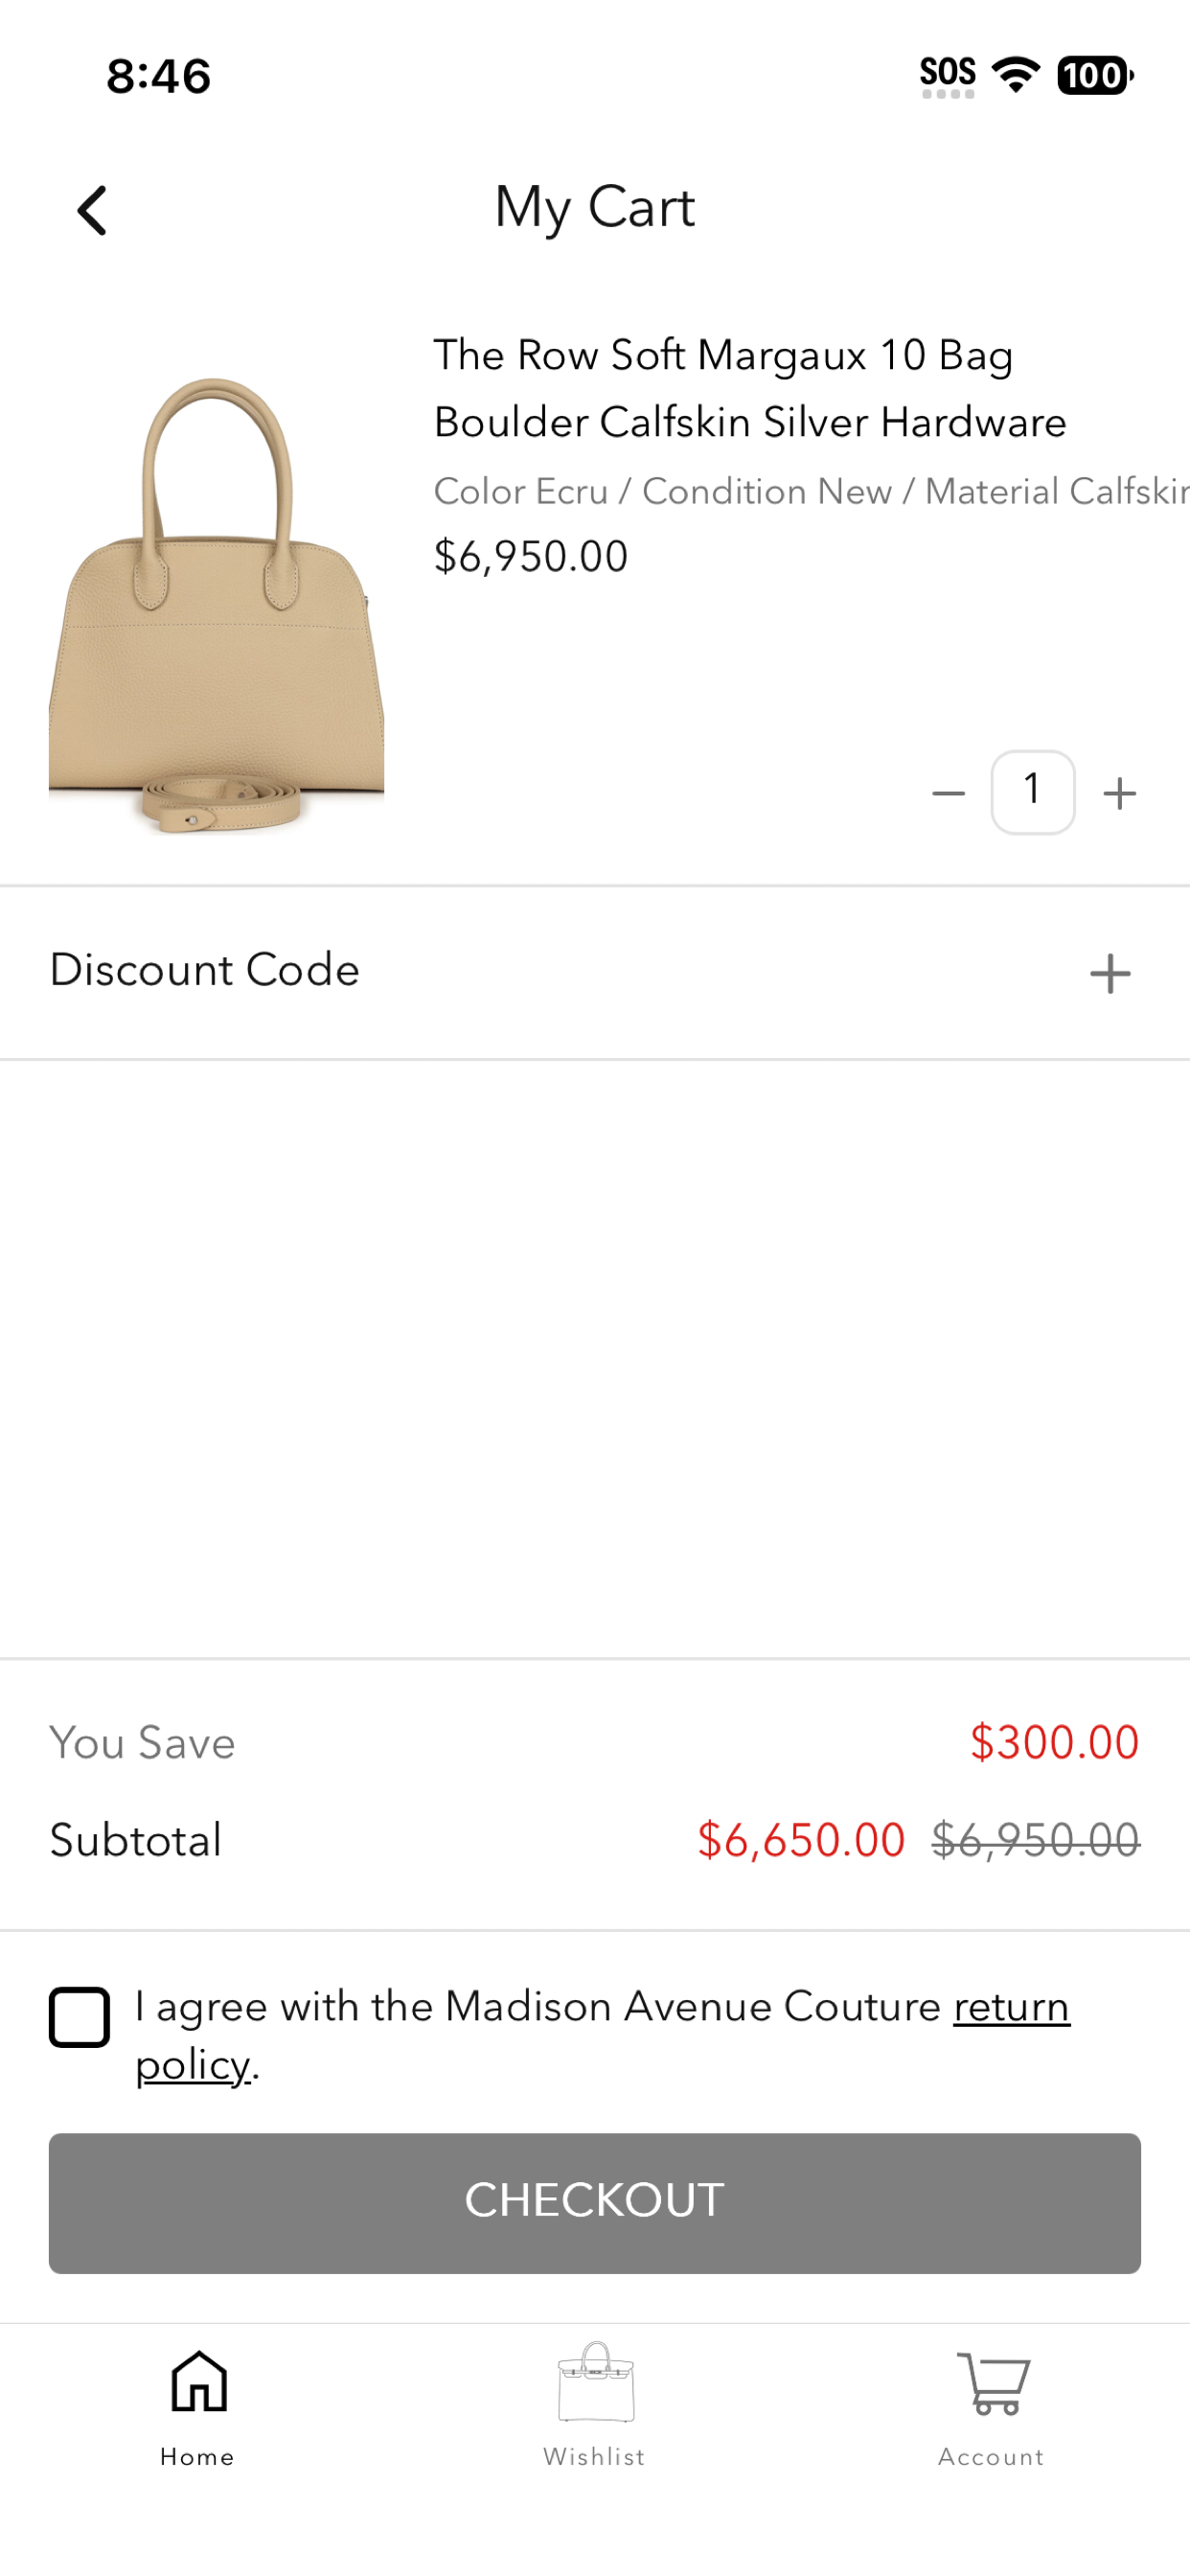
Task: Open the Home tab
Action: pos(198,2408)
